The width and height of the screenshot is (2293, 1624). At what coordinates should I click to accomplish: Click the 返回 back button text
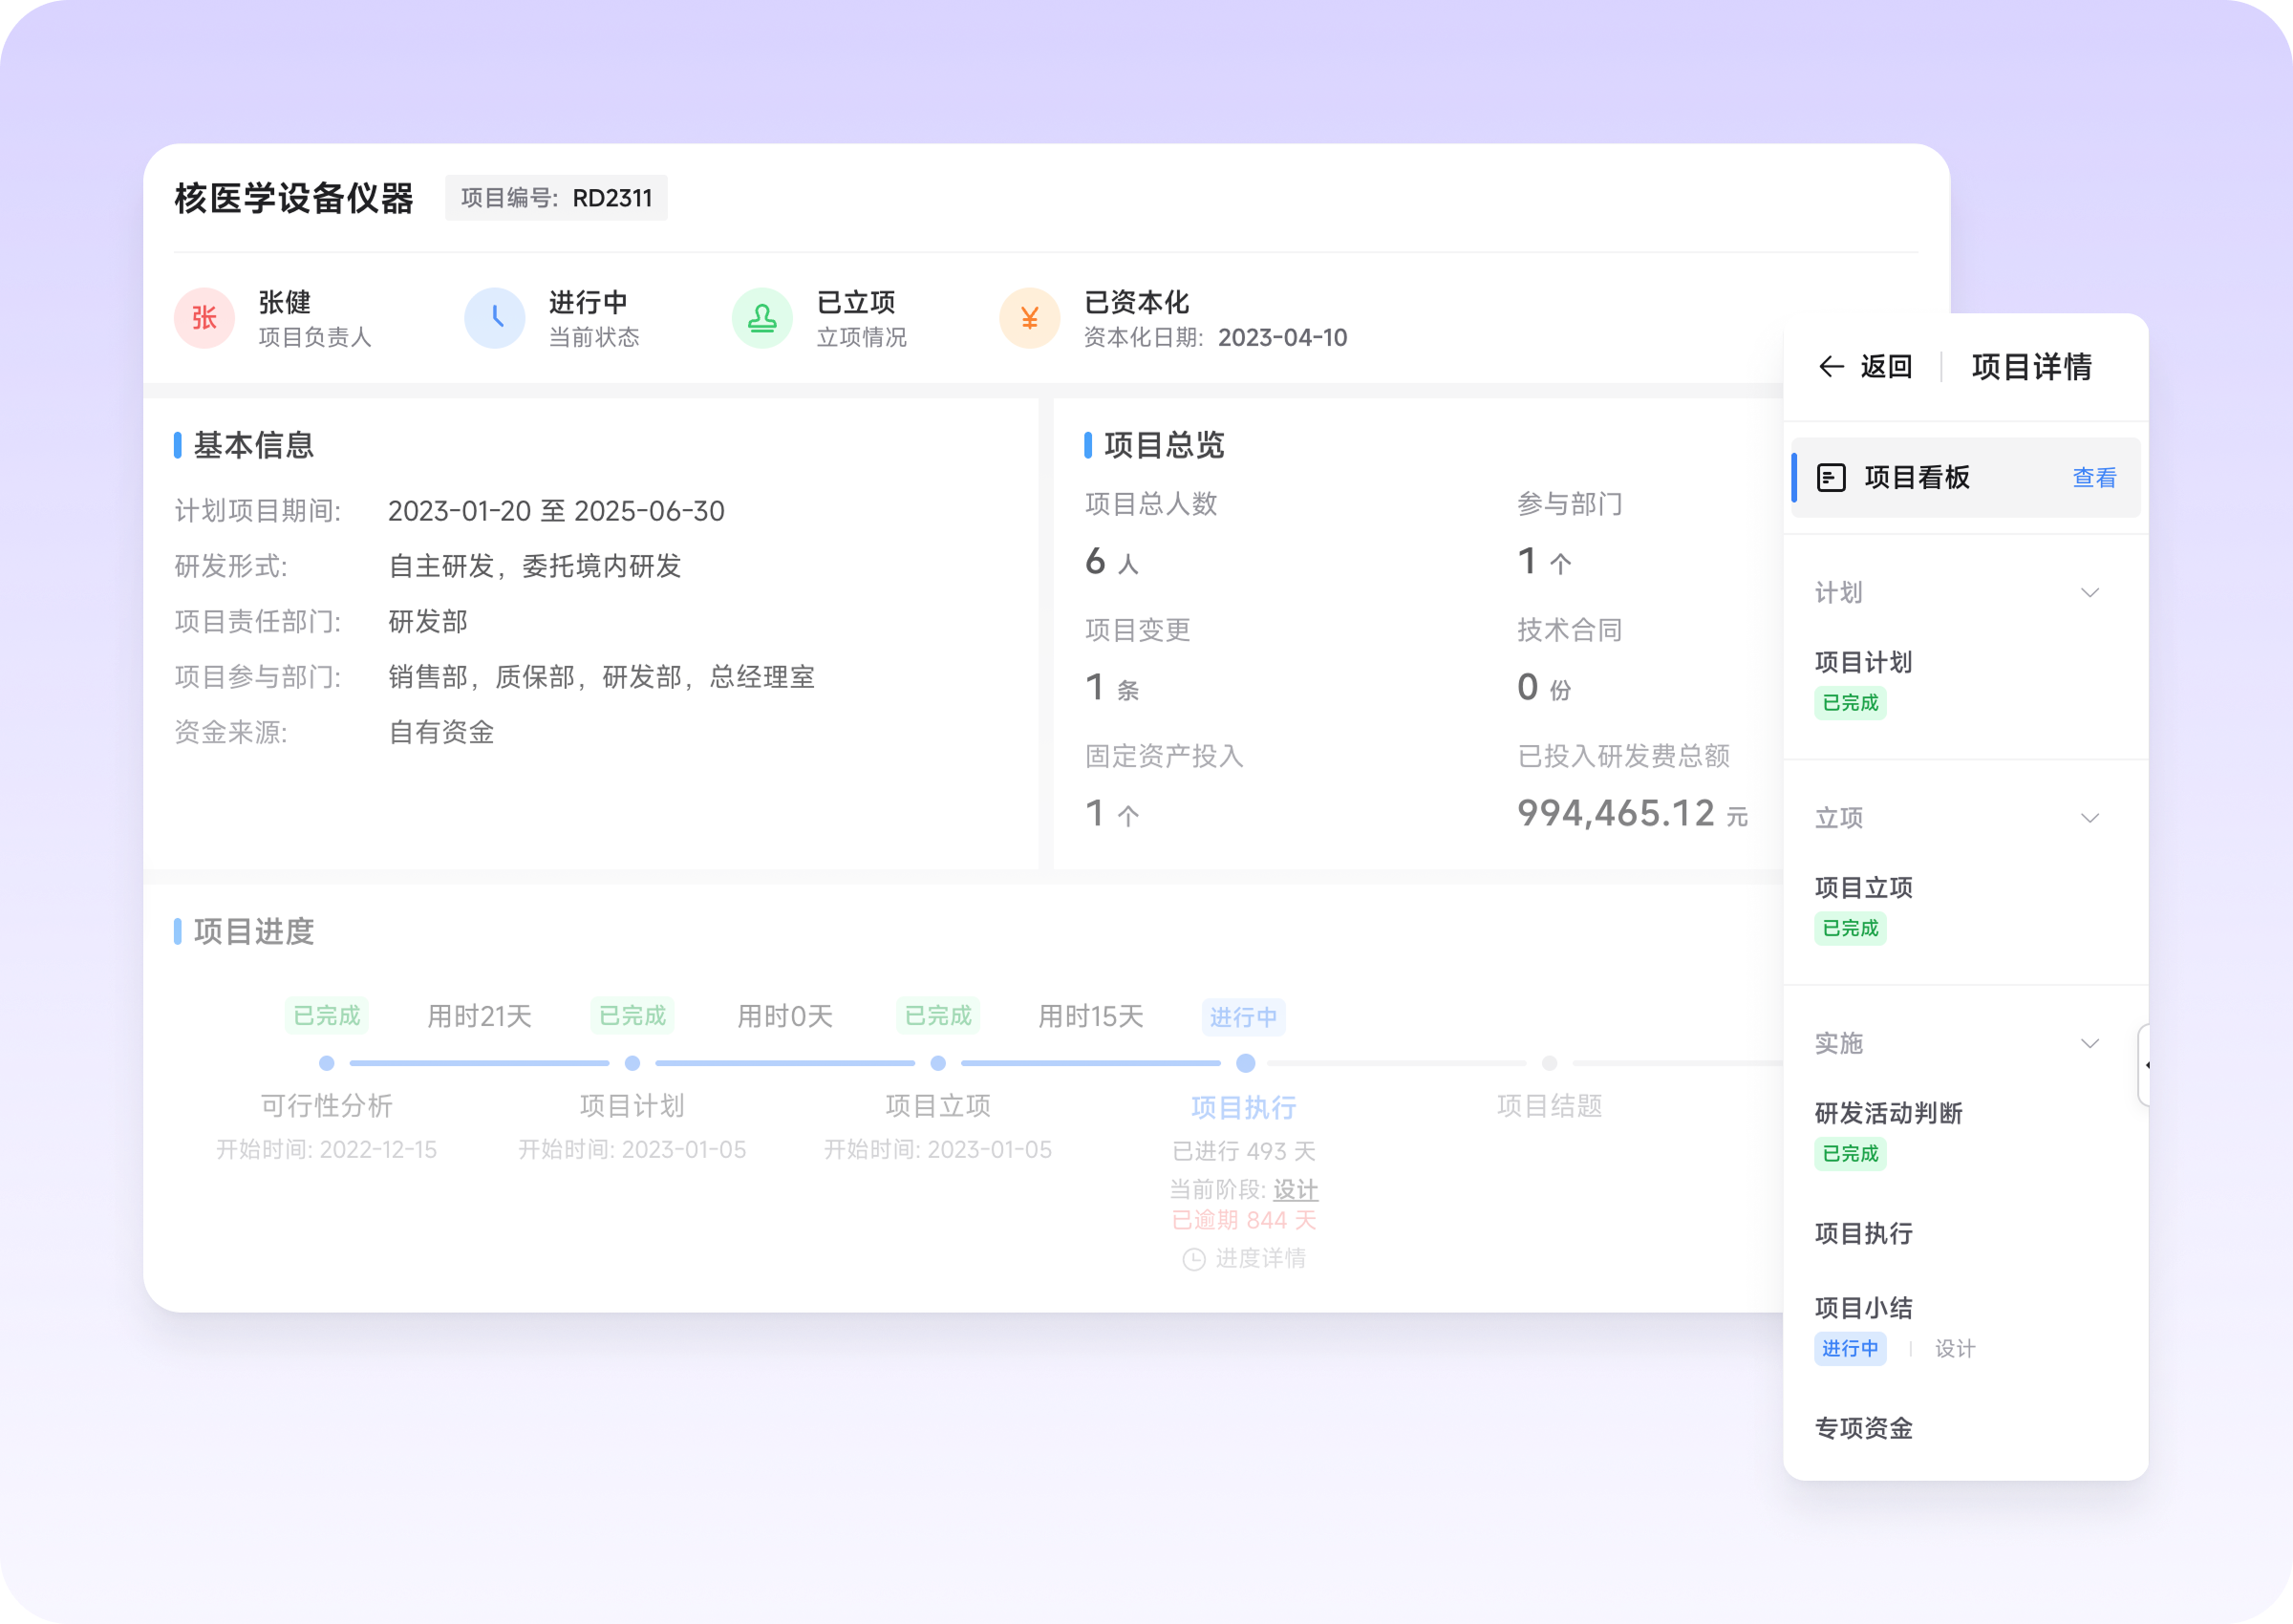[1886, 367]
